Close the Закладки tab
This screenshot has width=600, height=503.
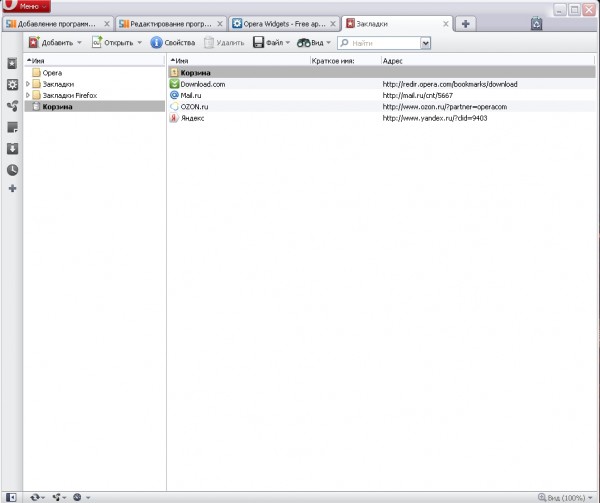coord(446,24)
